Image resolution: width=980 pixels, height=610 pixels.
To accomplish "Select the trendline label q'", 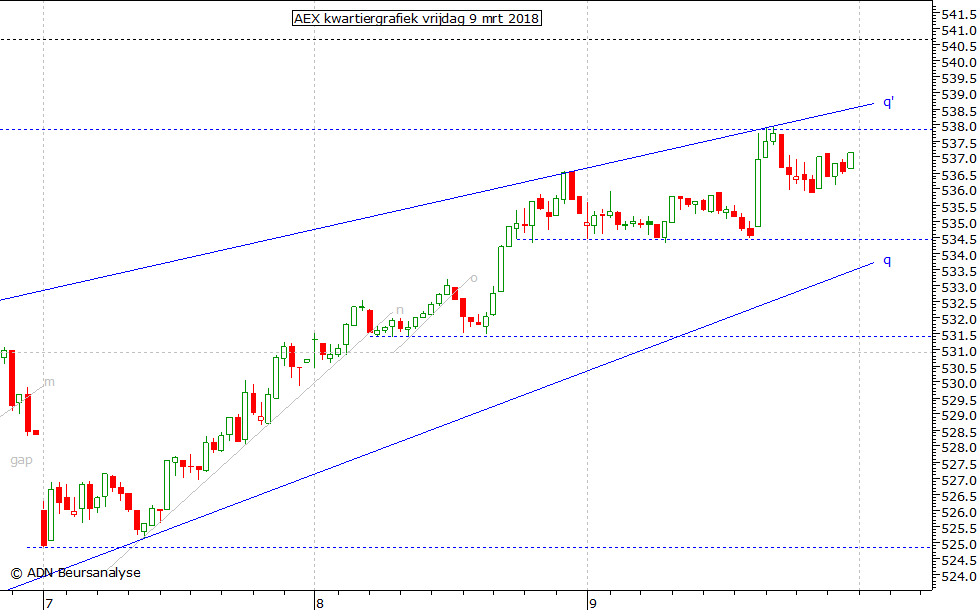I will 888,102.
